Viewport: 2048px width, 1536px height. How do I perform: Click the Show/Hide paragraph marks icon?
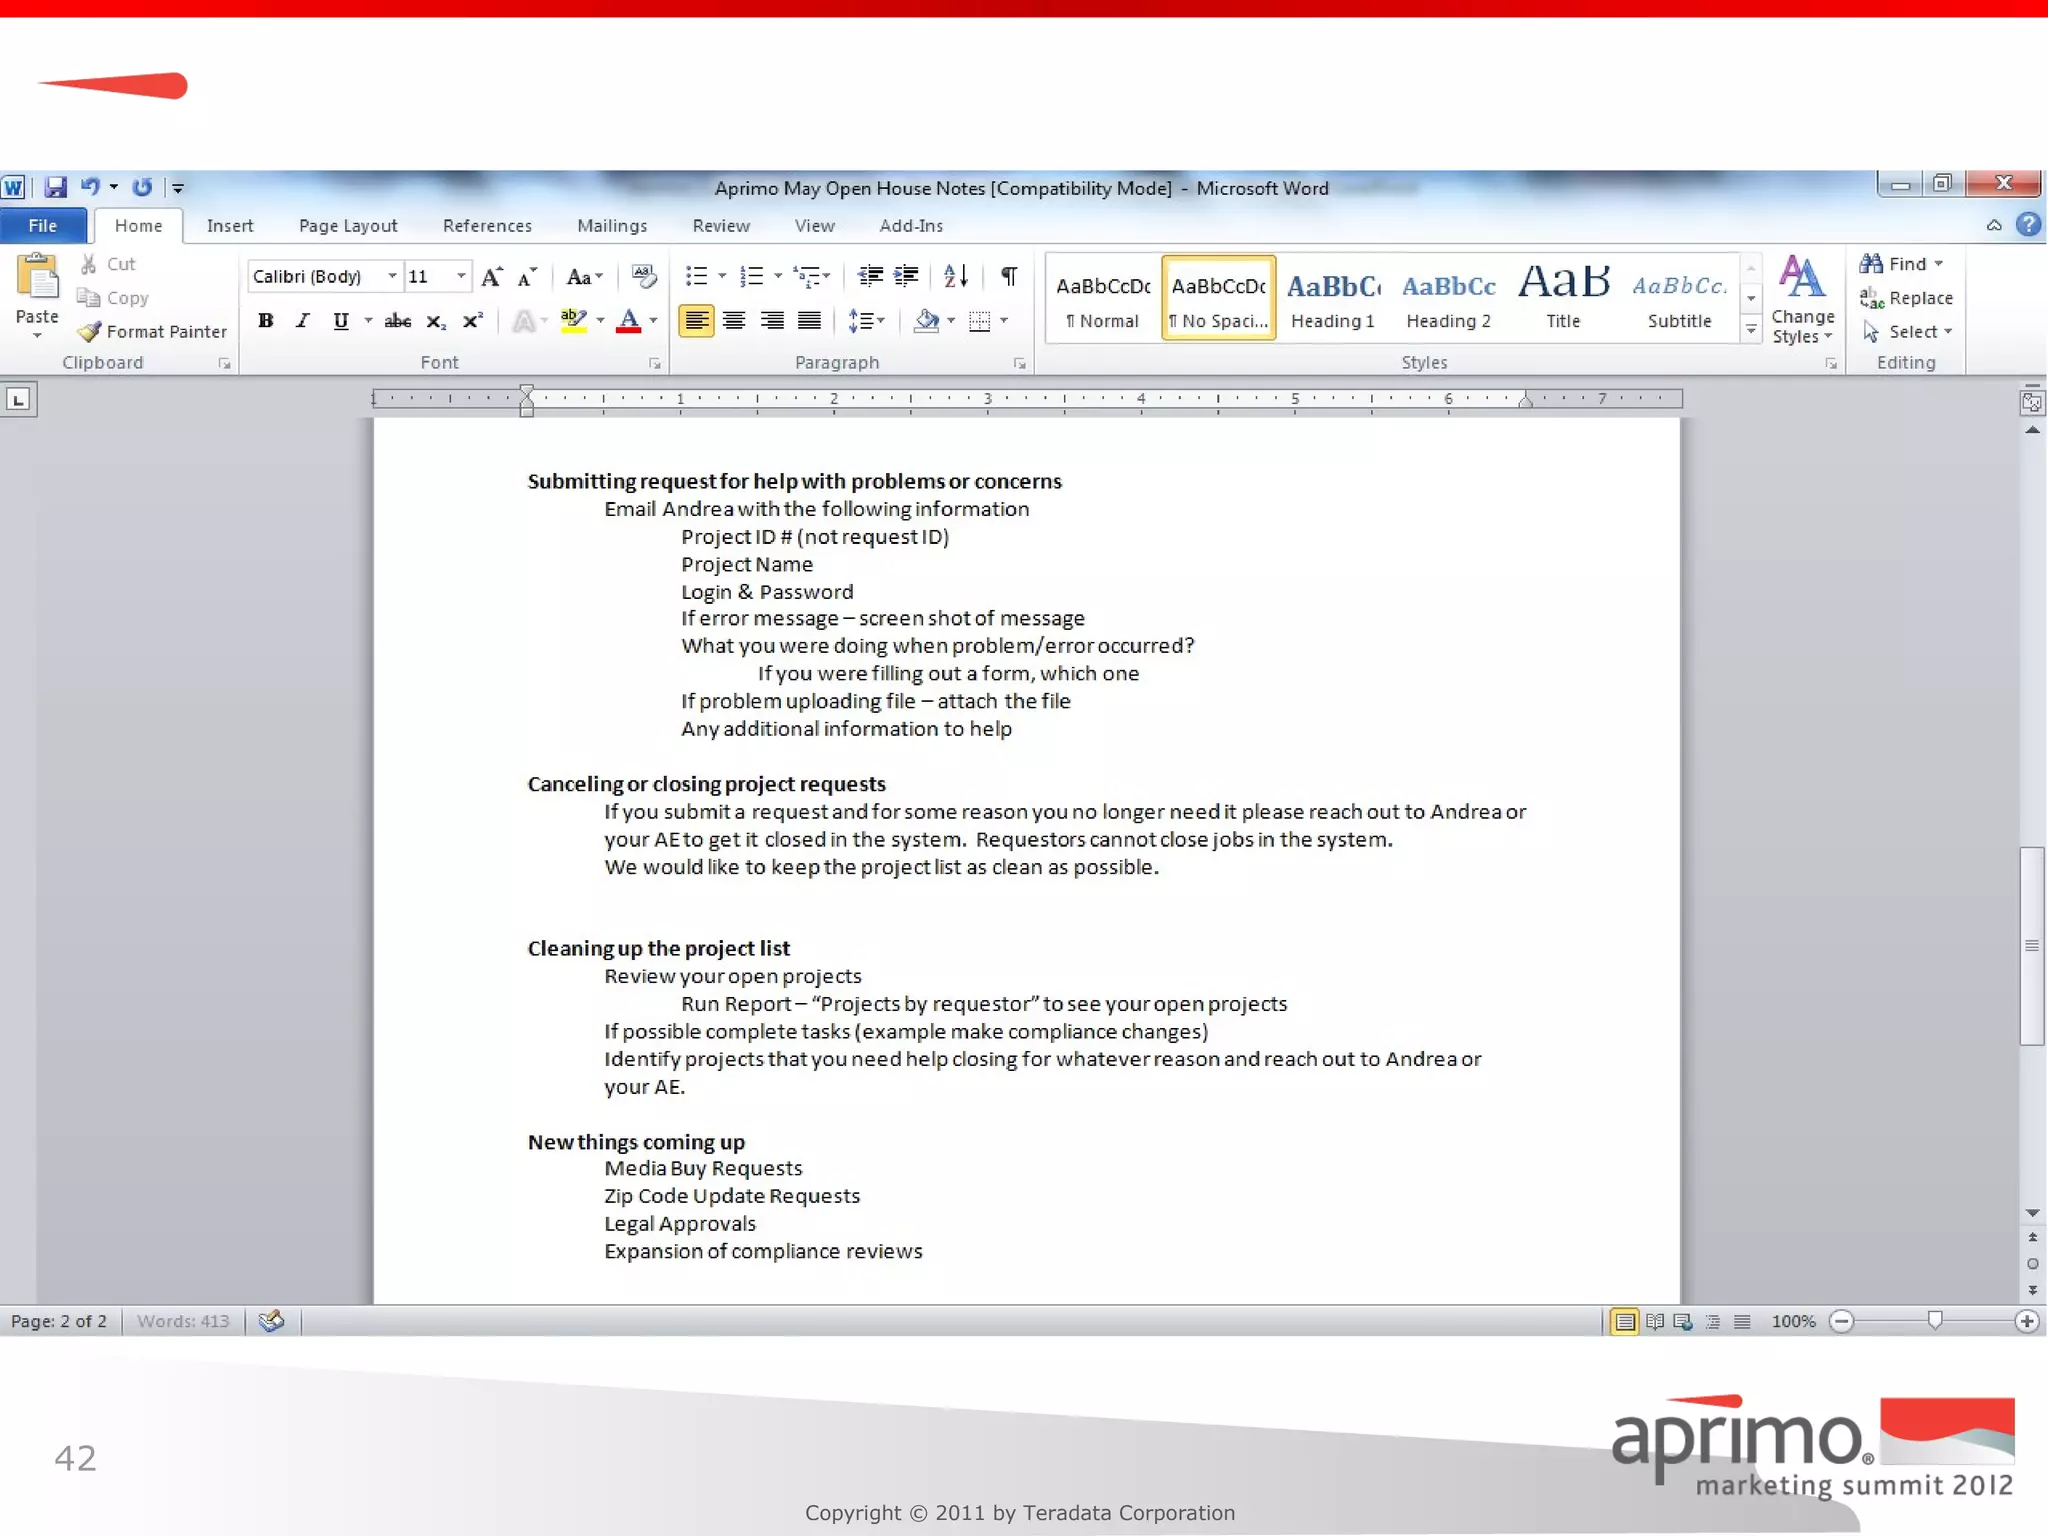pyautogui.click(x=1009, y=276)
